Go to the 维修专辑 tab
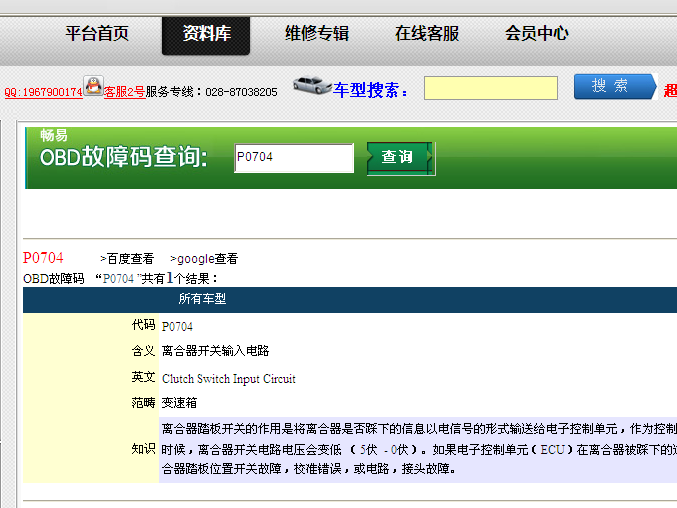The width and height of the screenshot is (677, 508). pos(317,34)
